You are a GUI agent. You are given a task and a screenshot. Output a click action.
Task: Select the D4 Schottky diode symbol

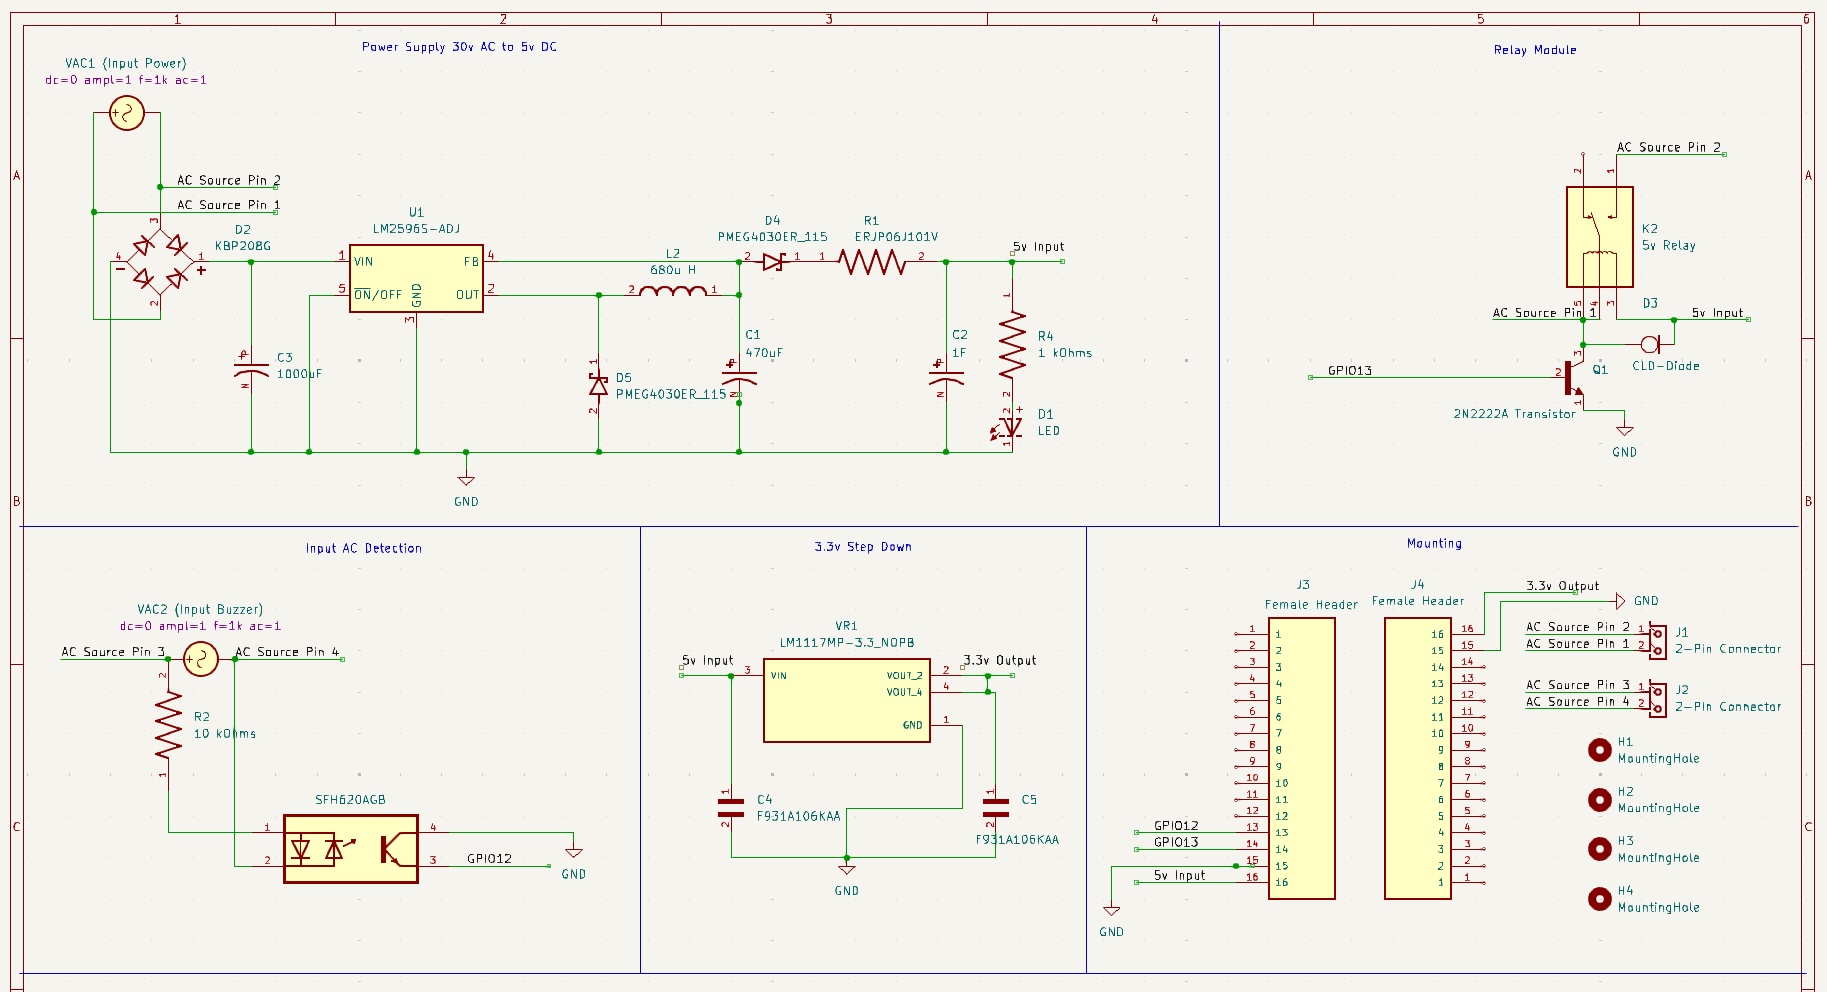[x=773, y=262]
